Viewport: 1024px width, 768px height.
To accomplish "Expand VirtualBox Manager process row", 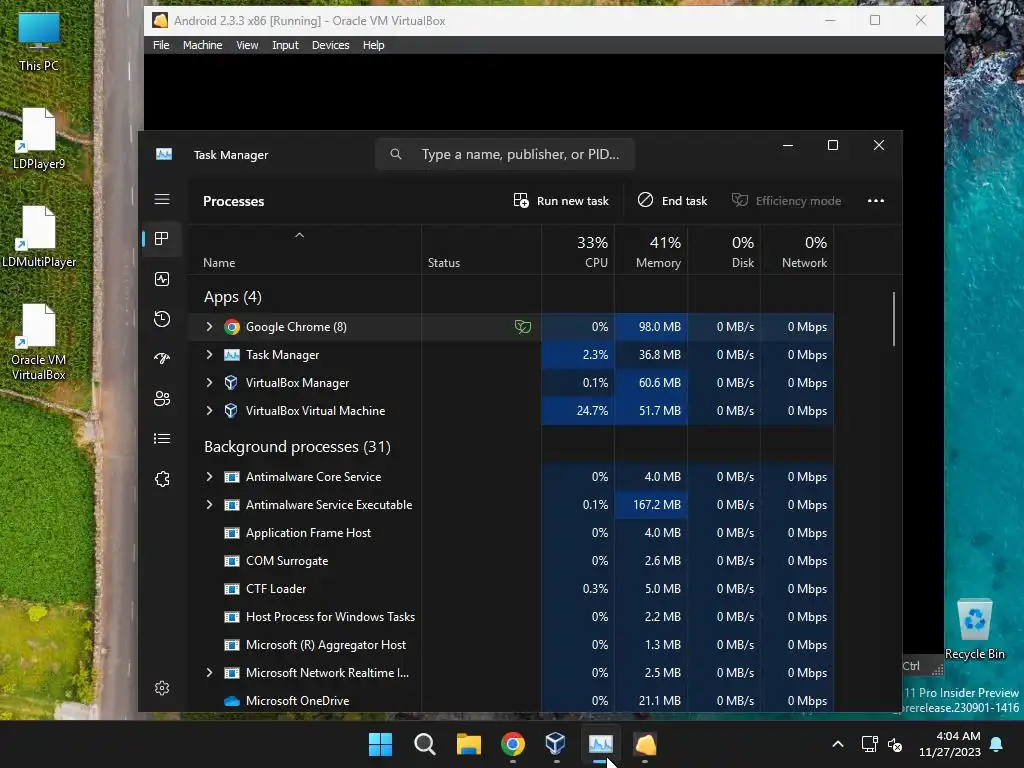I will (x=209, y=383).
